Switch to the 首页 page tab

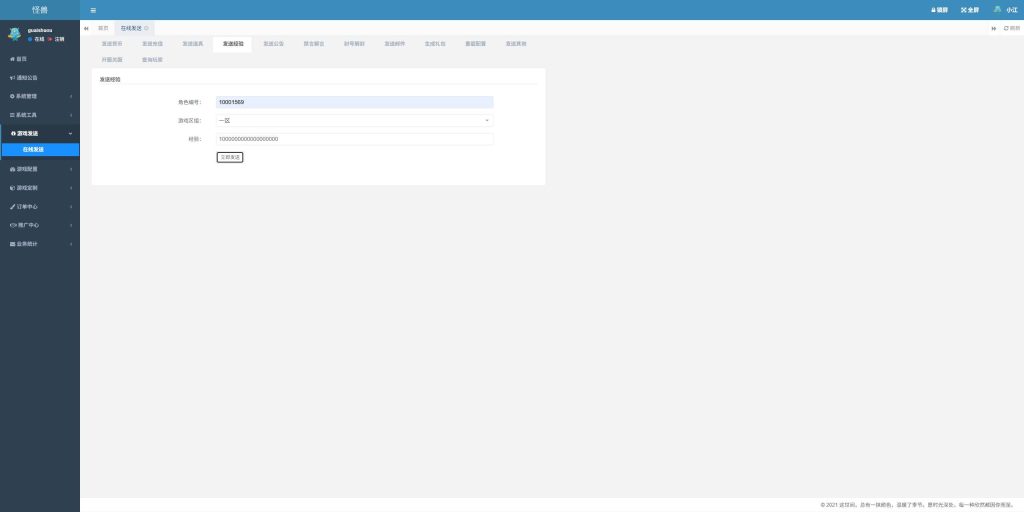[103, 28]
